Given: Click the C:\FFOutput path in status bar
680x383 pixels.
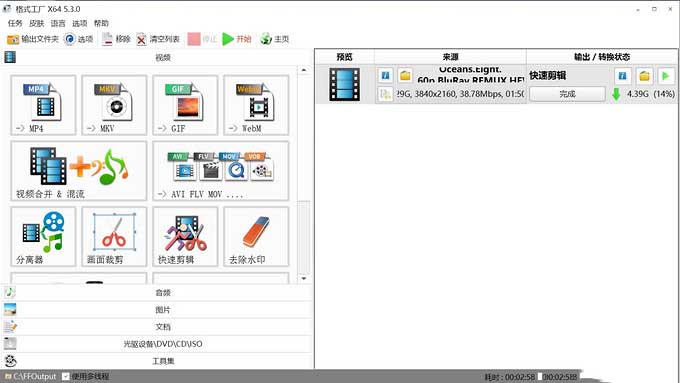Looking at the screenshot, I should click(x=35, y=376).
